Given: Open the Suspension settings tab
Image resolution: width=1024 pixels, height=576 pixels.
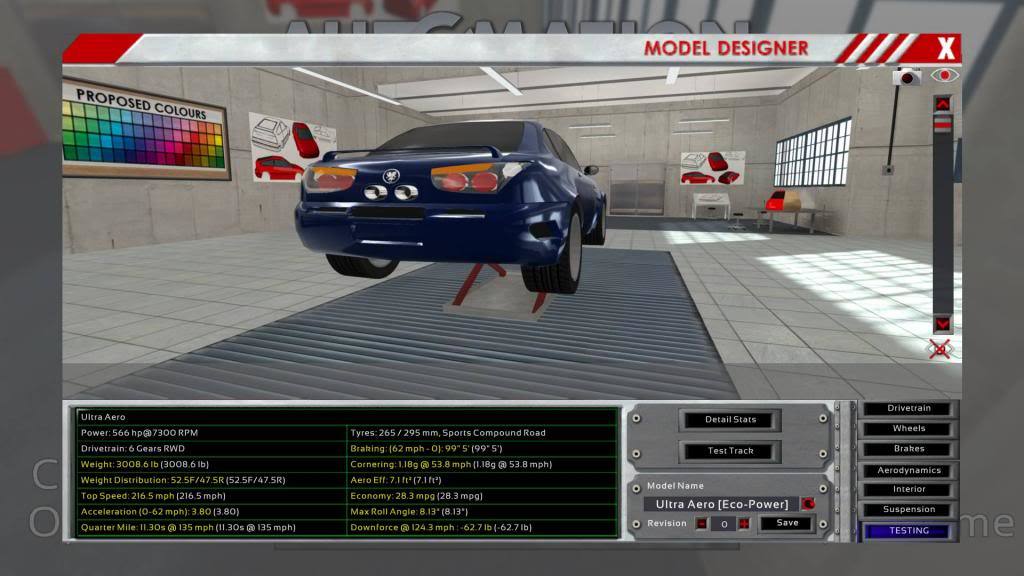Looking at the screenshot, I should pyautogui.click(x=909, y=510).
